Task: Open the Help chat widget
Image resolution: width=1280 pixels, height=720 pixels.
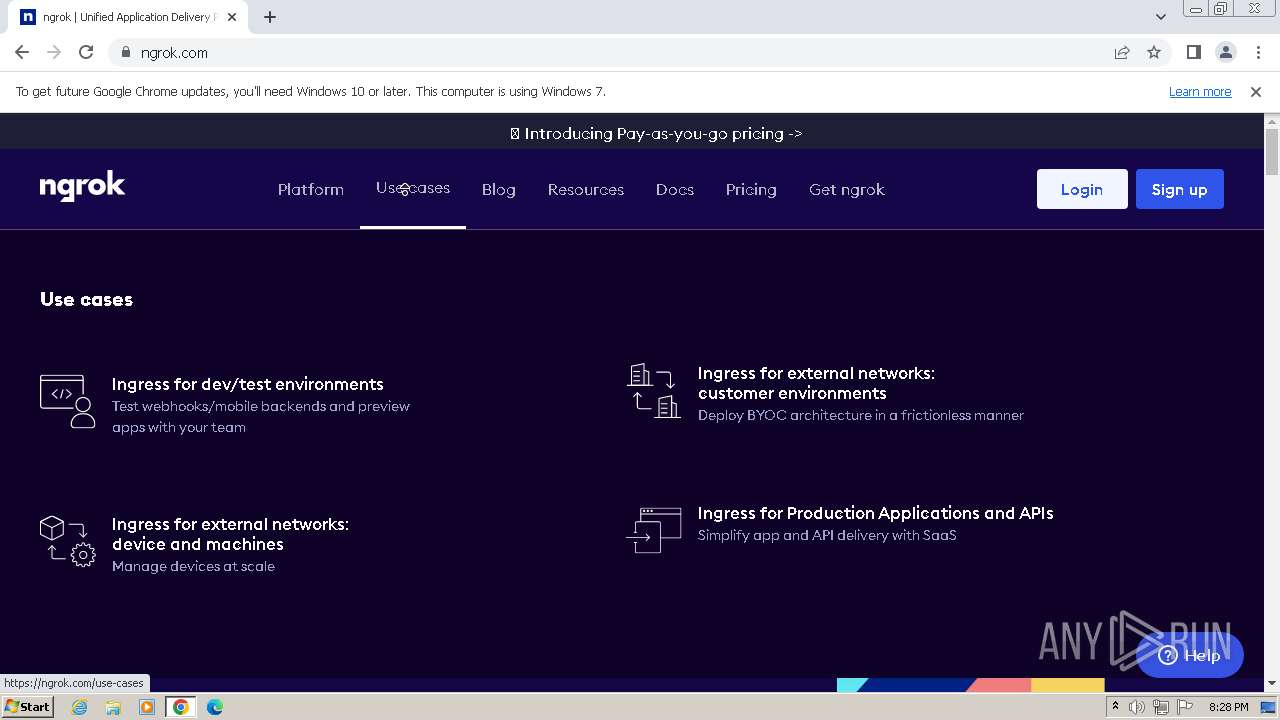Action: pyautogui.click(x=1189, y=655)
